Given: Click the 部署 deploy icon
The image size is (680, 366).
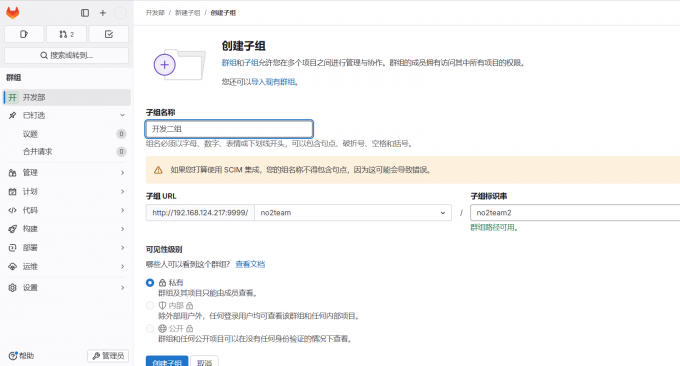Looking at the screenshot, I should coord(13,248).
